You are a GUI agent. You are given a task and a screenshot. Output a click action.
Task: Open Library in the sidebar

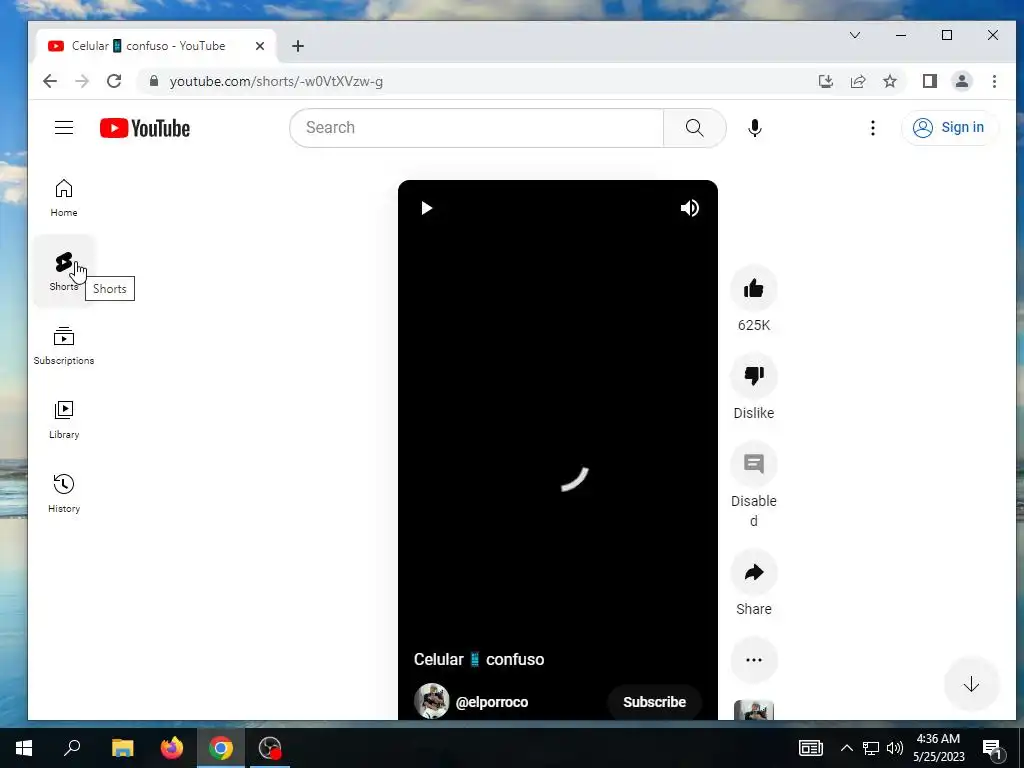coord(64,419)
